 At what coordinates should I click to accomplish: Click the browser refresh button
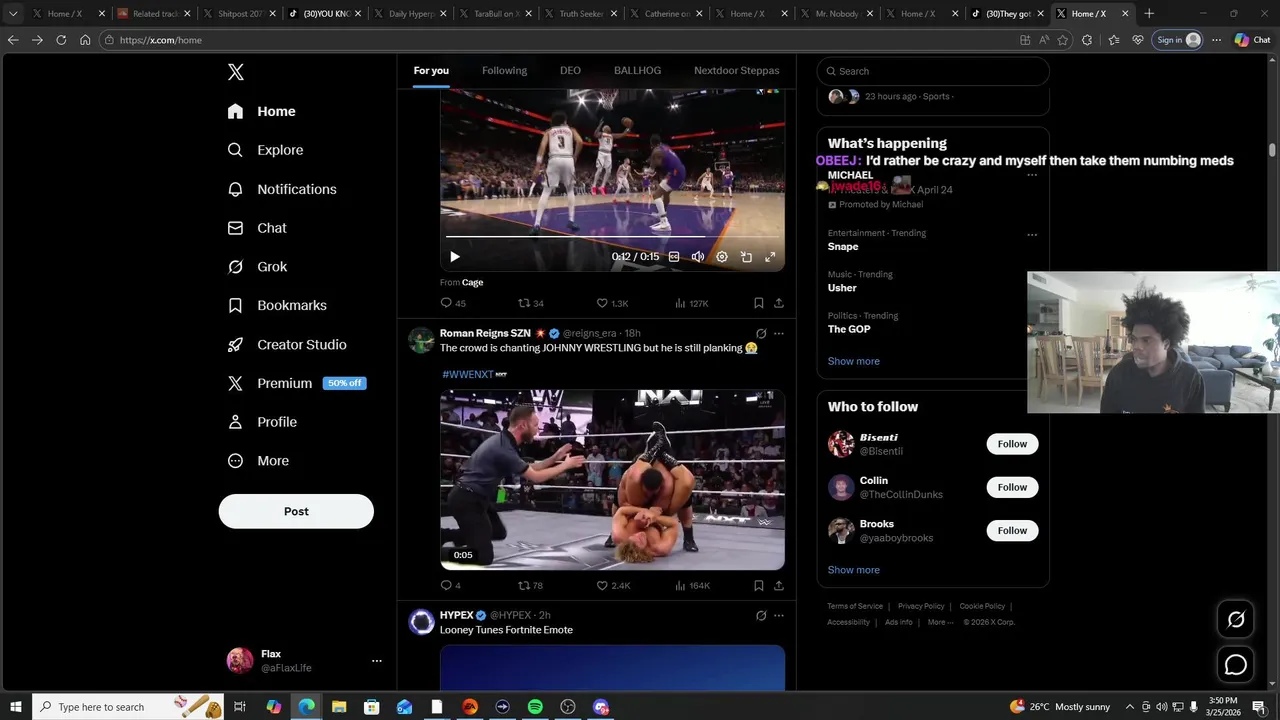click(61, 40)
